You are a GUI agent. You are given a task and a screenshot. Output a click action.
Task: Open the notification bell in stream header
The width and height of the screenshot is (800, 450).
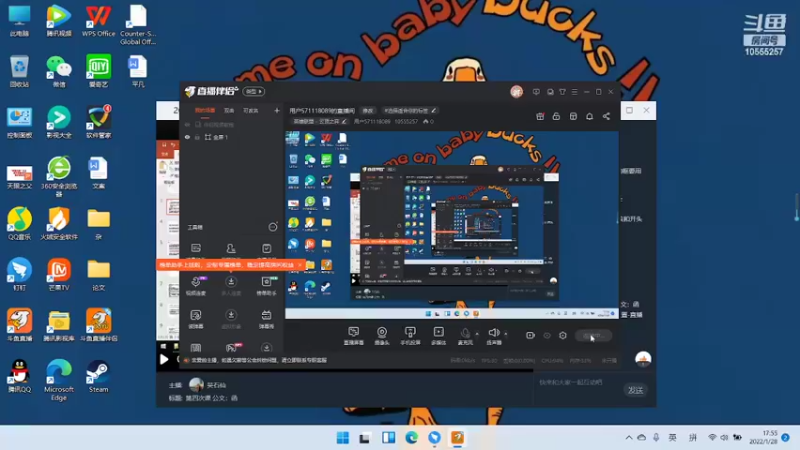(589, 116)
